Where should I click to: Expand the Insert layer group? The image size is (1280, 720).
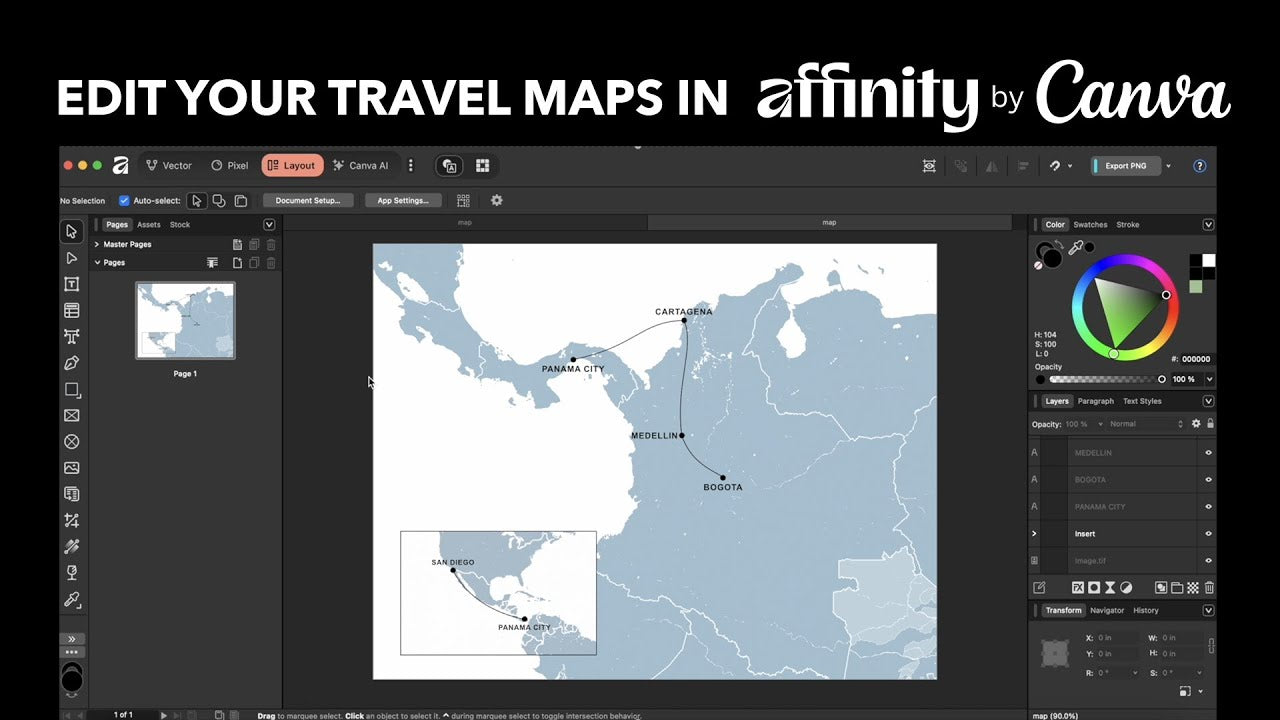(x=1034, y=534)
